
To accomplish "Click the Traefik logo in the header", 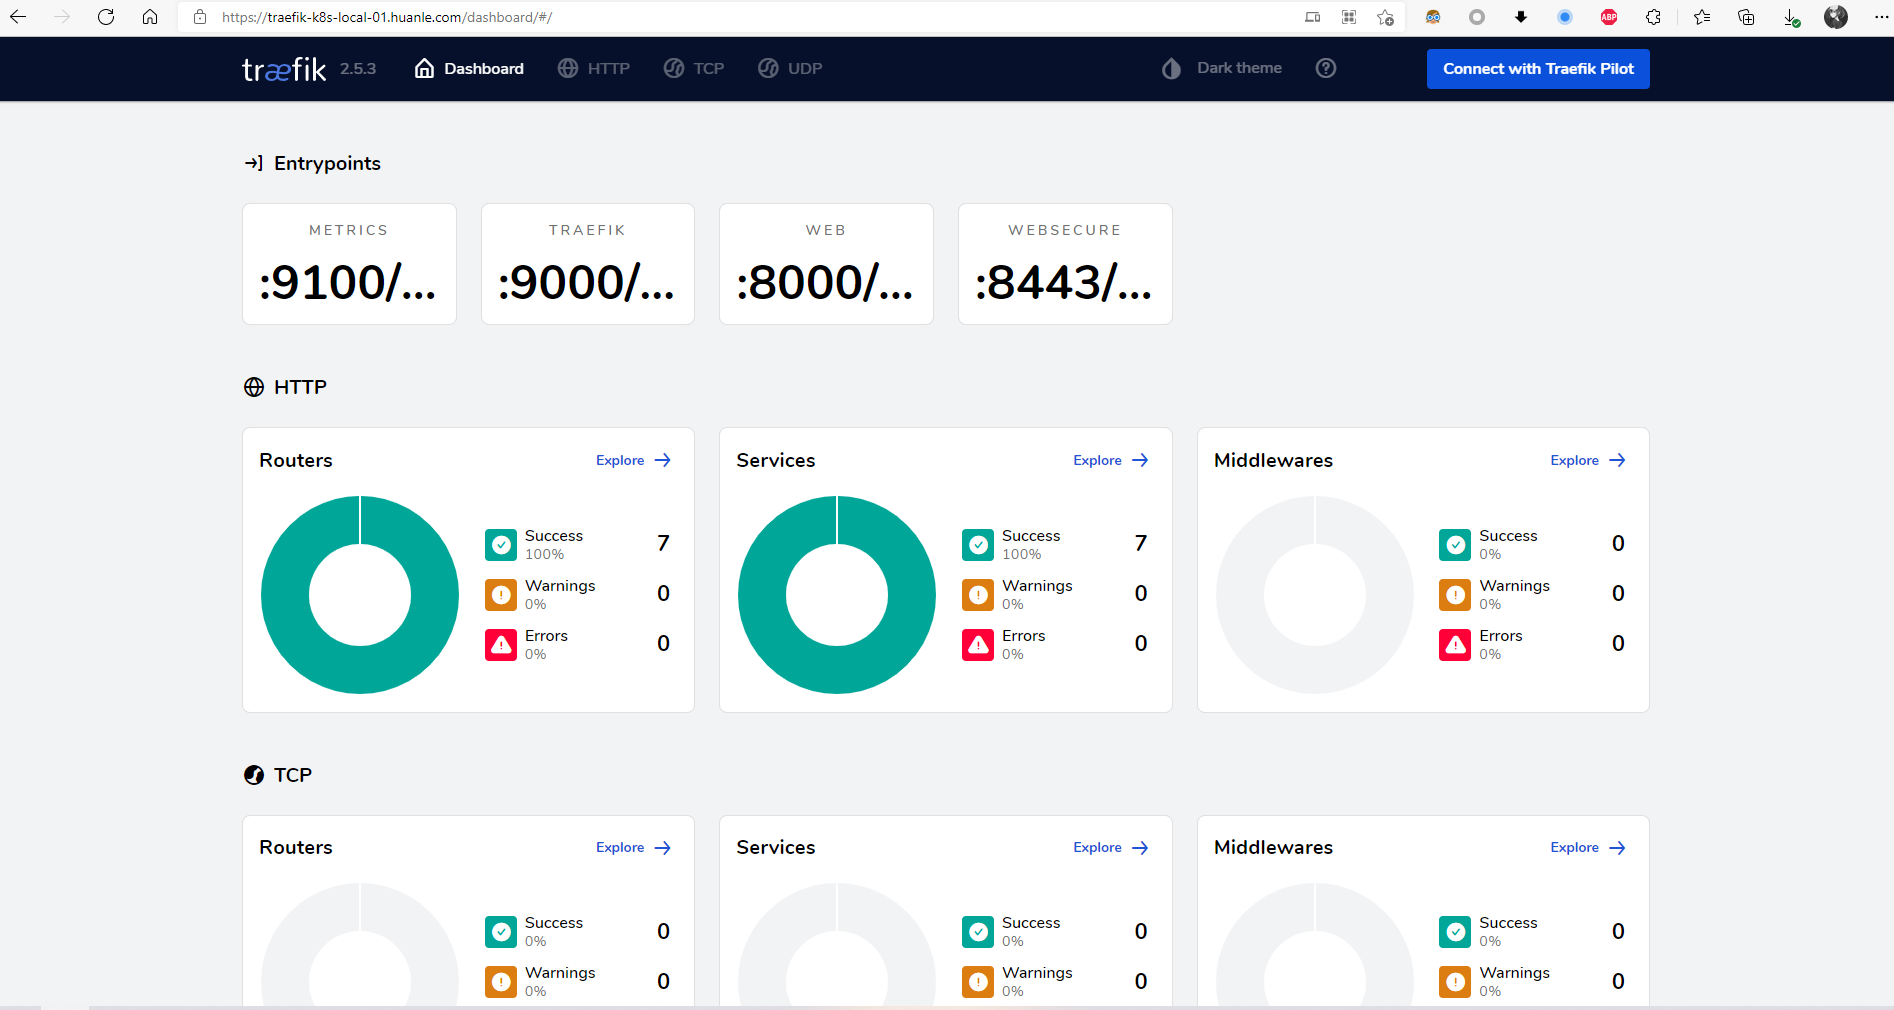I will click(284, 69).
